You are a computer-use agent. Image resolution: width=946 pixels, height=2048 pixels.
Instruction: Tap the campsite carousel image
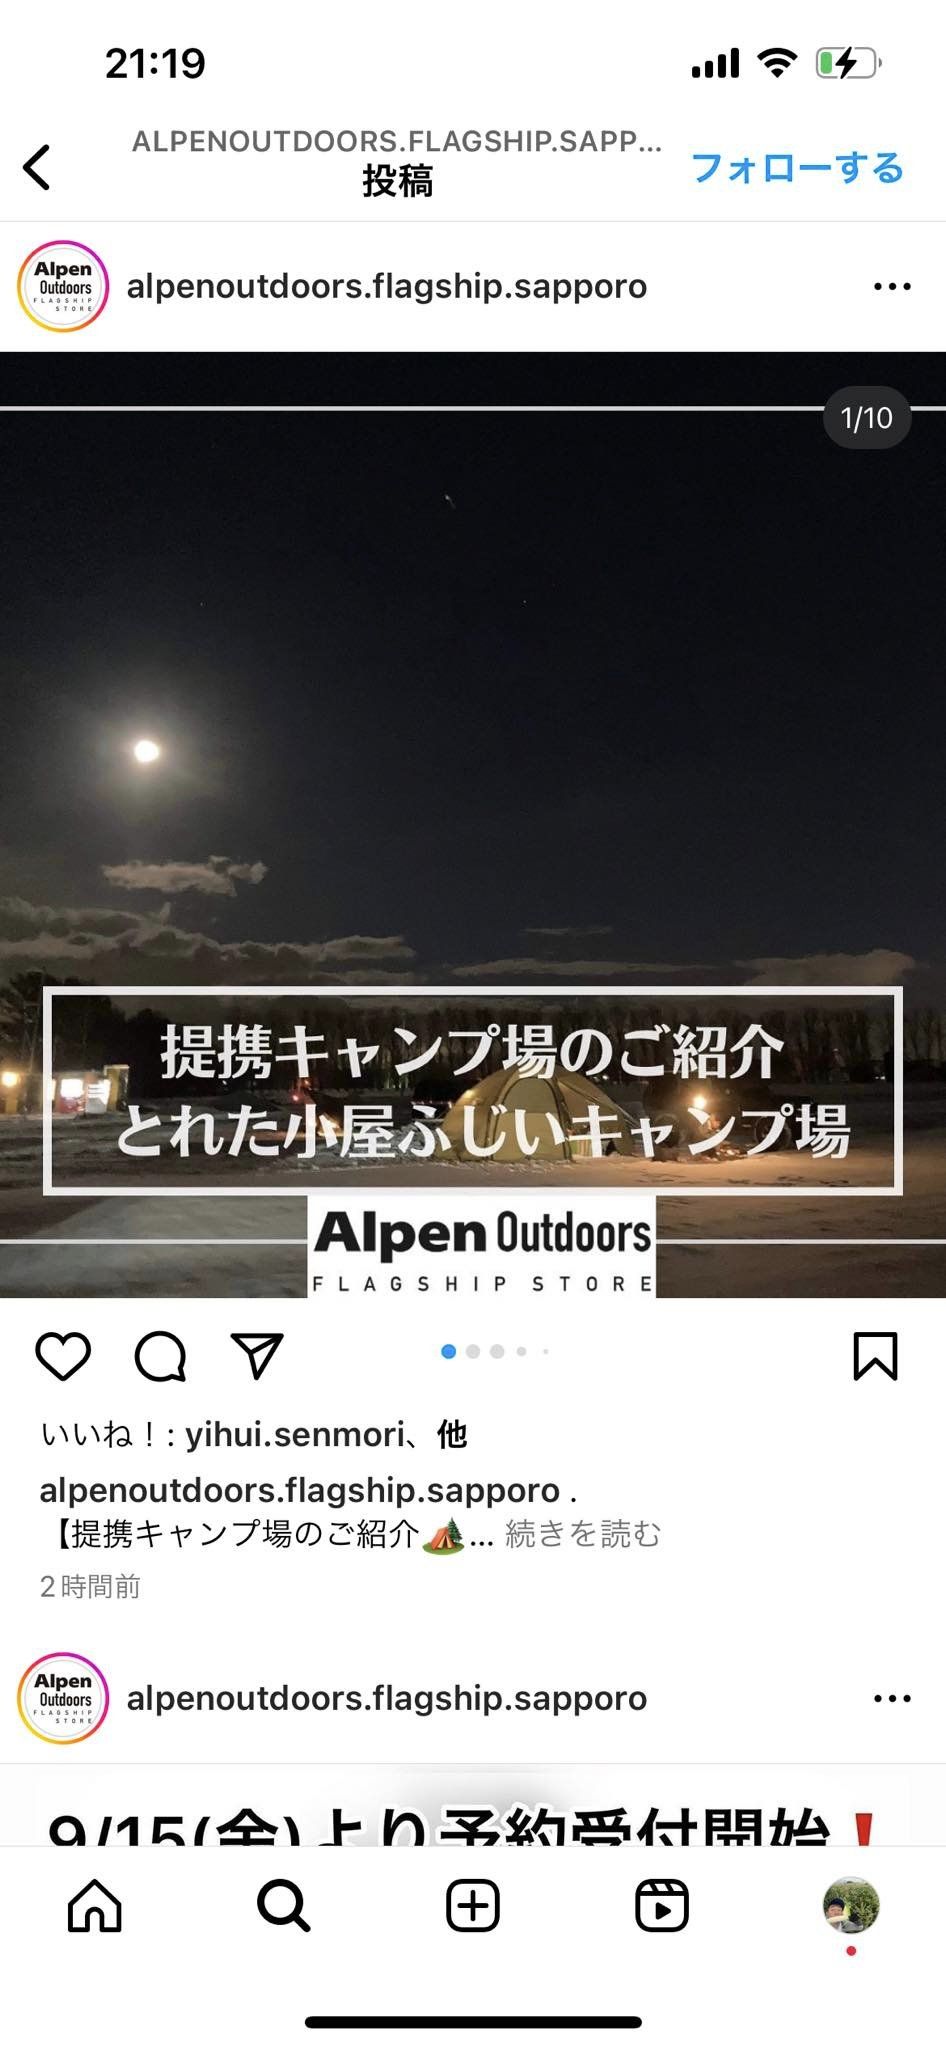pos(473,825)
